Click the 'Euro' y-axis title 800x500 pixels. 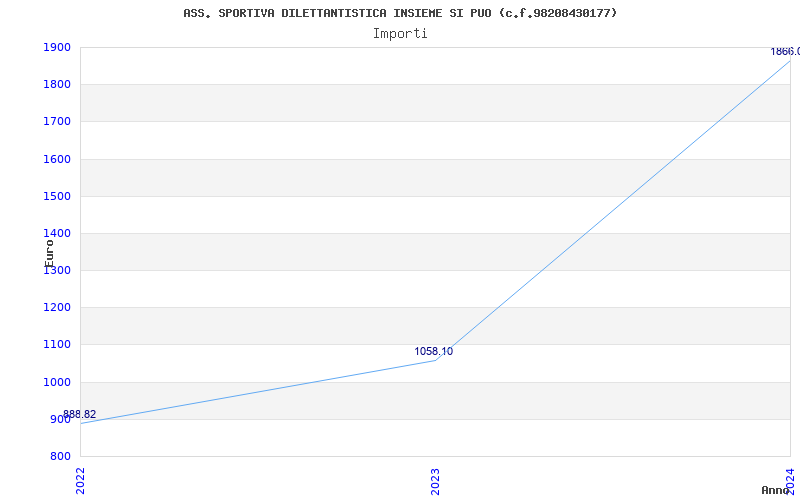pos(49,253)
